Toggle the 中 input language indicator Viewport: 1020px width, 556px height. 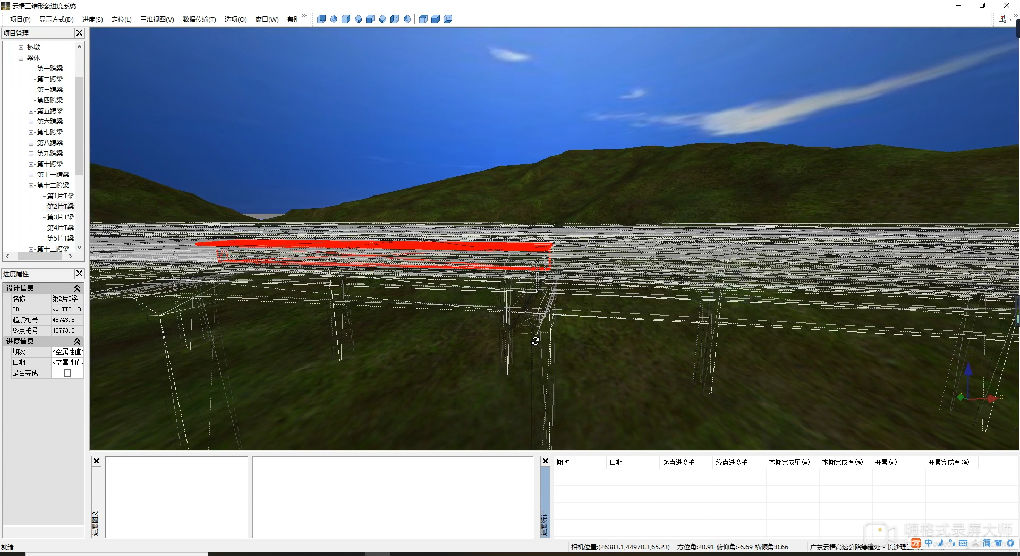tap(928, 543)
